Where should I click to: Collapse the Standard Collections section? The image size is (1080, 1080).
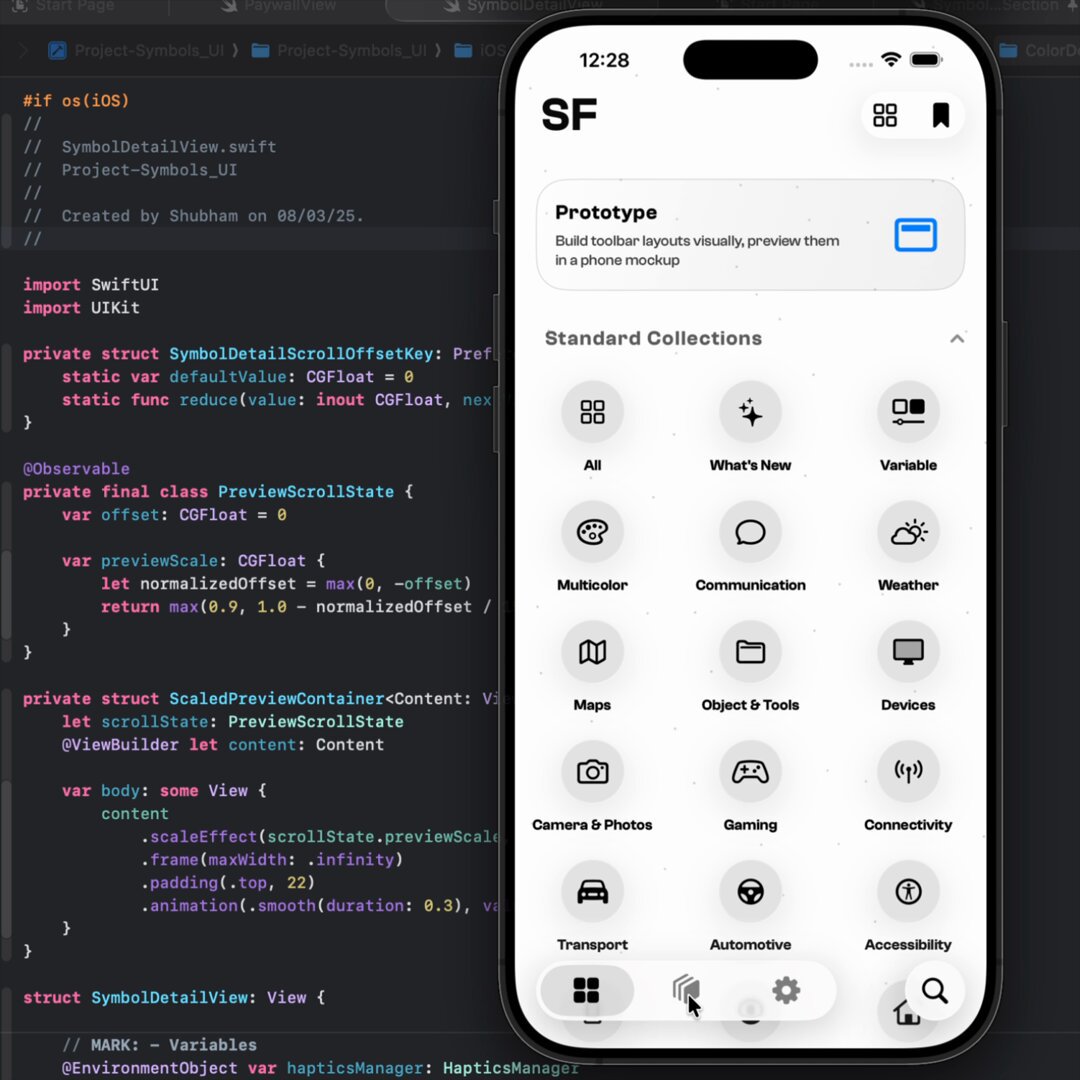[956, 338]
